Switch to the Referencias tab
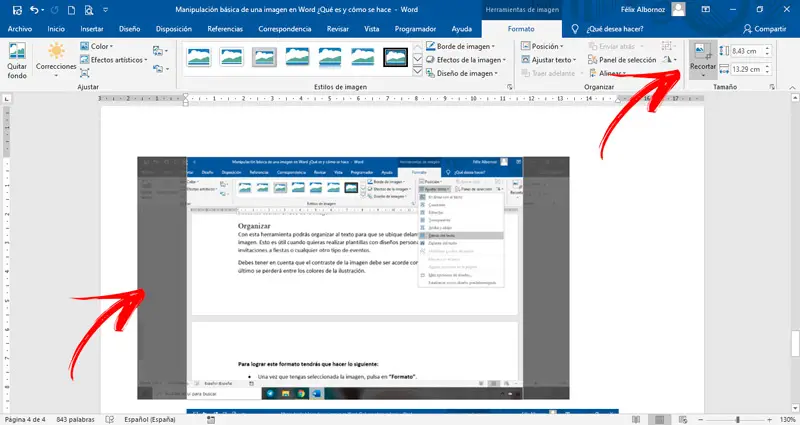The height and width of the screenshot is (425, 800). point(225,29)
